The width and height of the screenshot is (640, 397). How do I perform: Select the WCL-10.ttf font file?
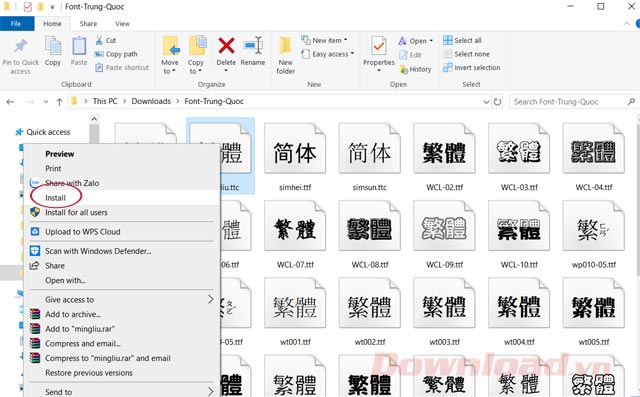[x=519, y=235]
